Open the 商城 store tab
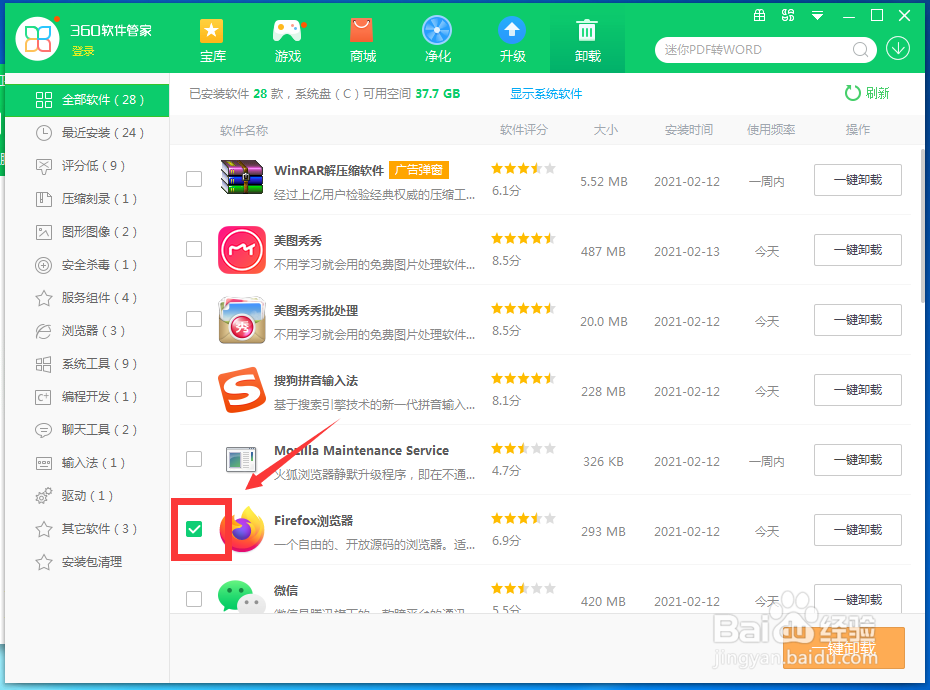 (362, 40)
